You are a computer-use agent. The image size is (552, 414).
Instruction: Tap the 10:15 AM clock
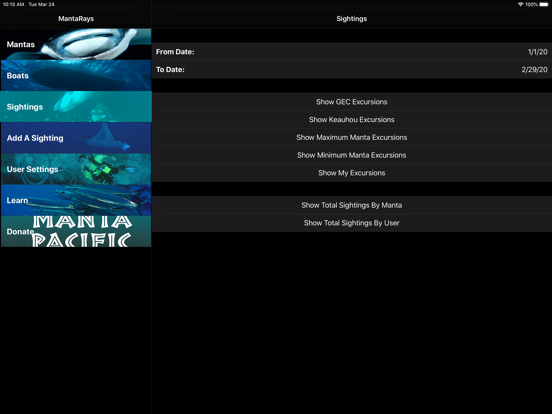pyautogui.click(x=13, y=4)
